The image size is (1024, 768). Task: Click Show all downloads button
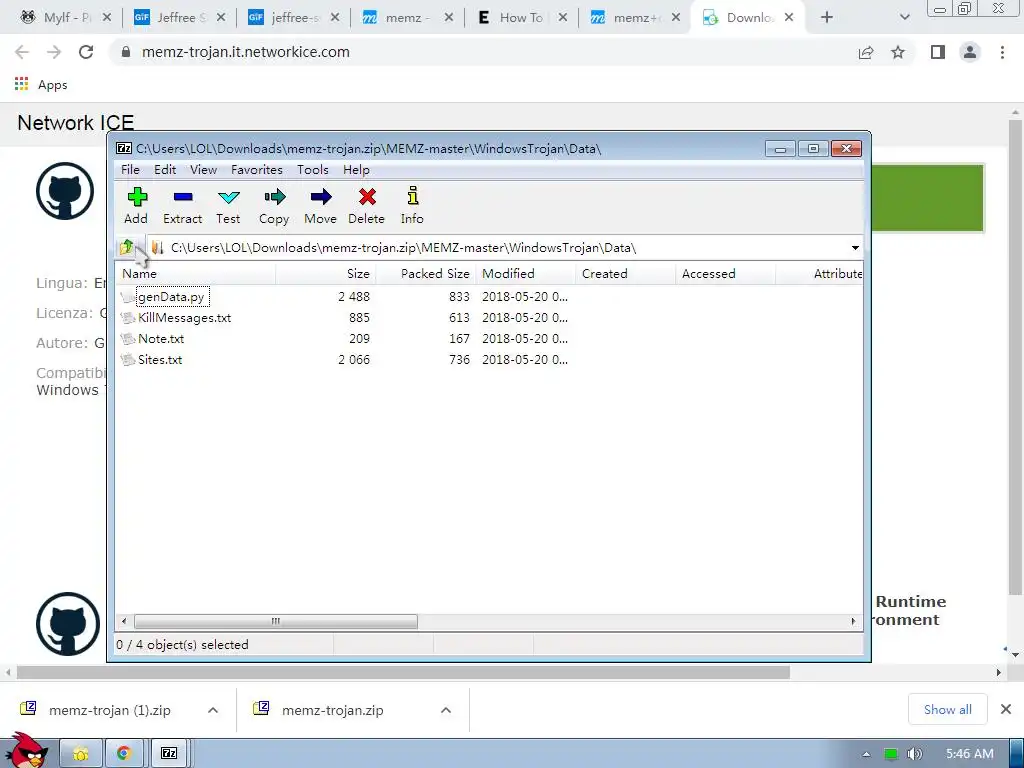tap(948, 709)
